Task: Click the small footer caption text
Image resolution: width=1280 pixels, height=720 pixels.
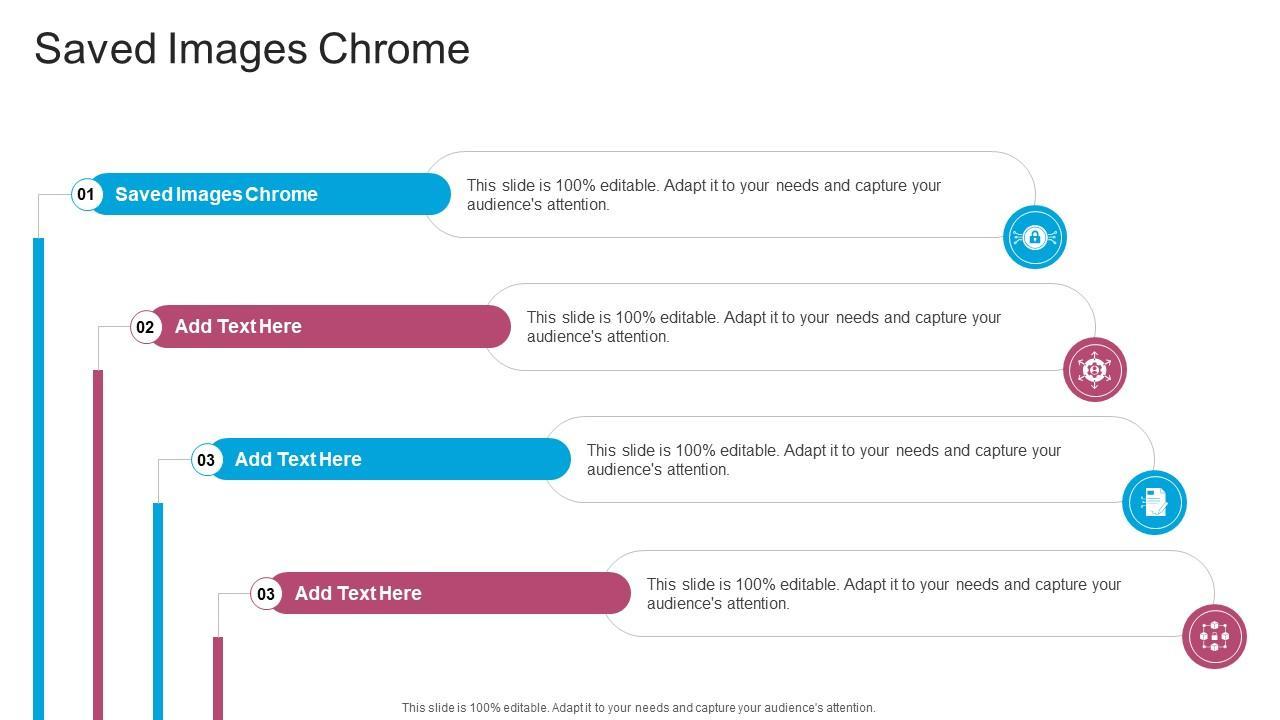Action: tap(638, 708)
